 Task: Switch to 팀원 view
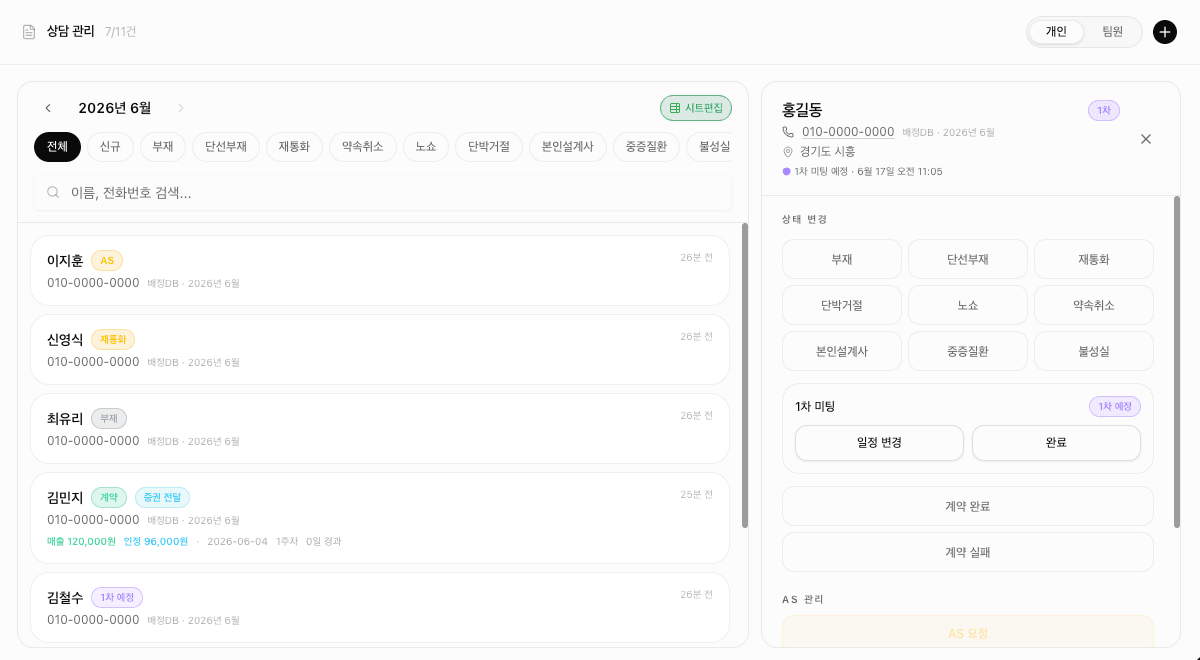coord(1113,32)
